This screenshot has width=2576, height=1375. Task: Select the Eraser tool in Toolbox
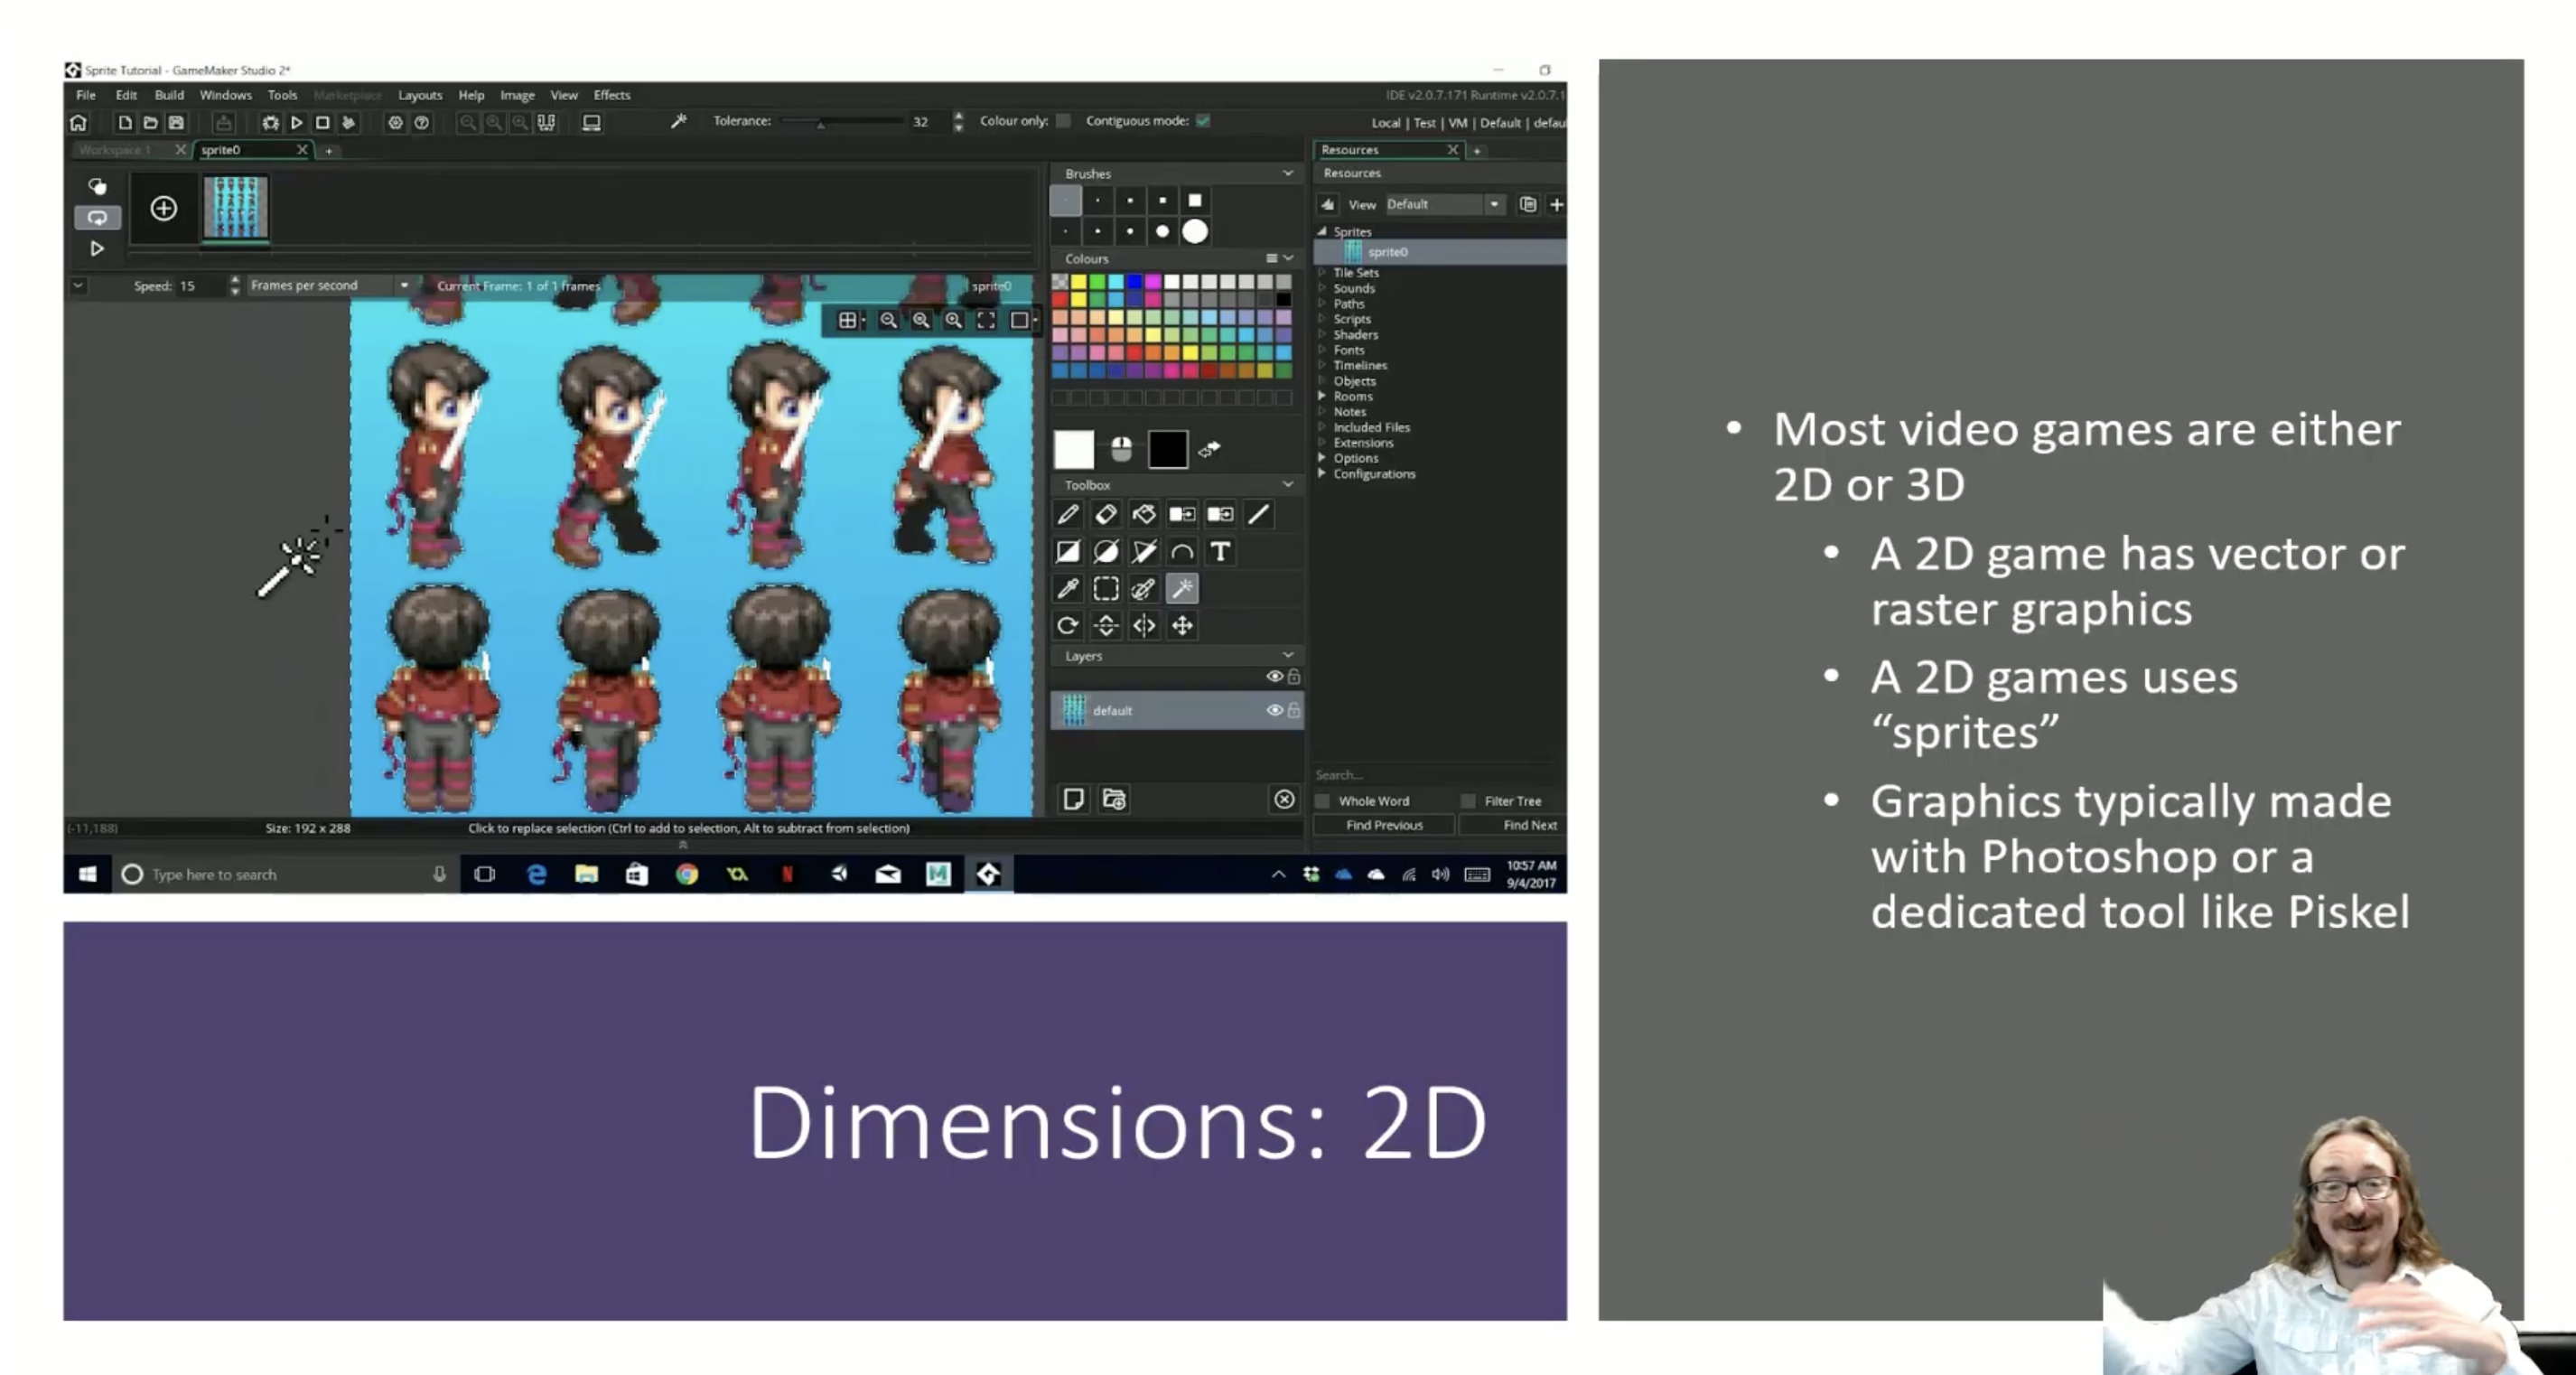pos(1106,514)
